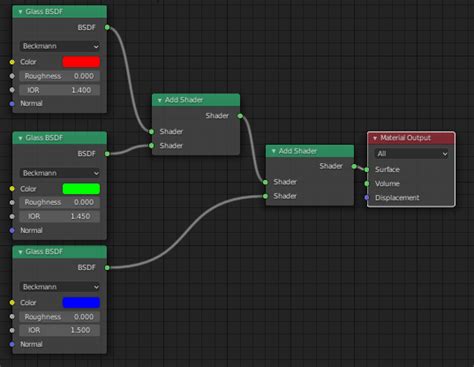Screen dimensions: 474x367
Task: Click the IOR 1.400 field
Action: click(x=59, y=90)
